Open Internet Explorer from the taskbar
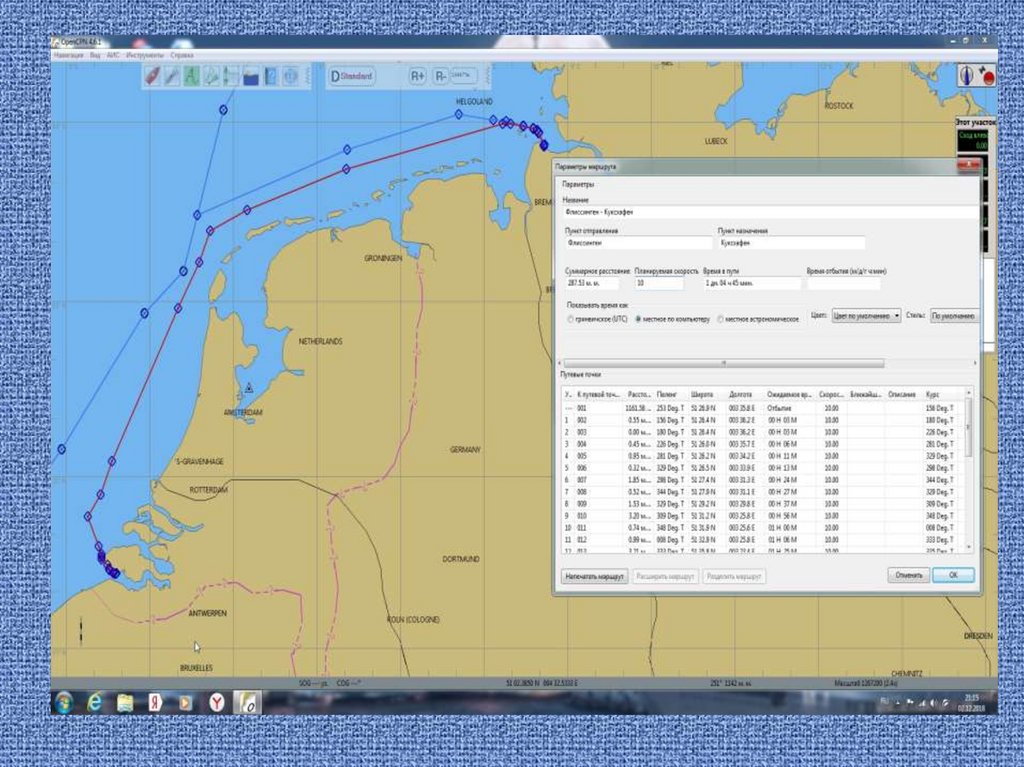The height and width of the screenshot is (767, 1024). pos(95,702)
